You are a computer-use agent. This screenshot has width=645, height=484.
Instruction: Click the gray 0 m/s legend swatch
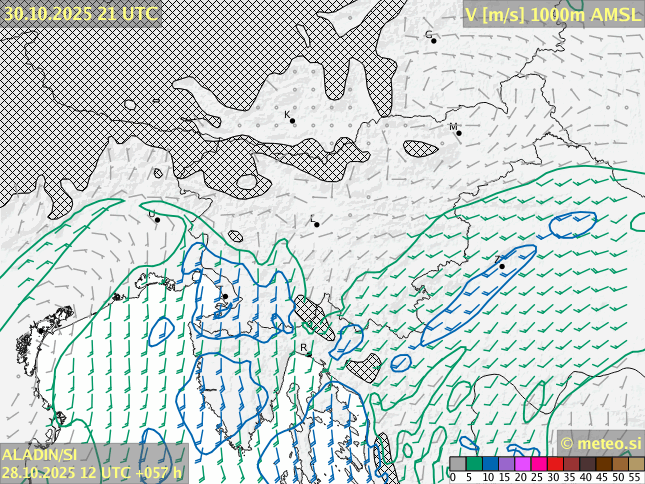tap(457, 464)
